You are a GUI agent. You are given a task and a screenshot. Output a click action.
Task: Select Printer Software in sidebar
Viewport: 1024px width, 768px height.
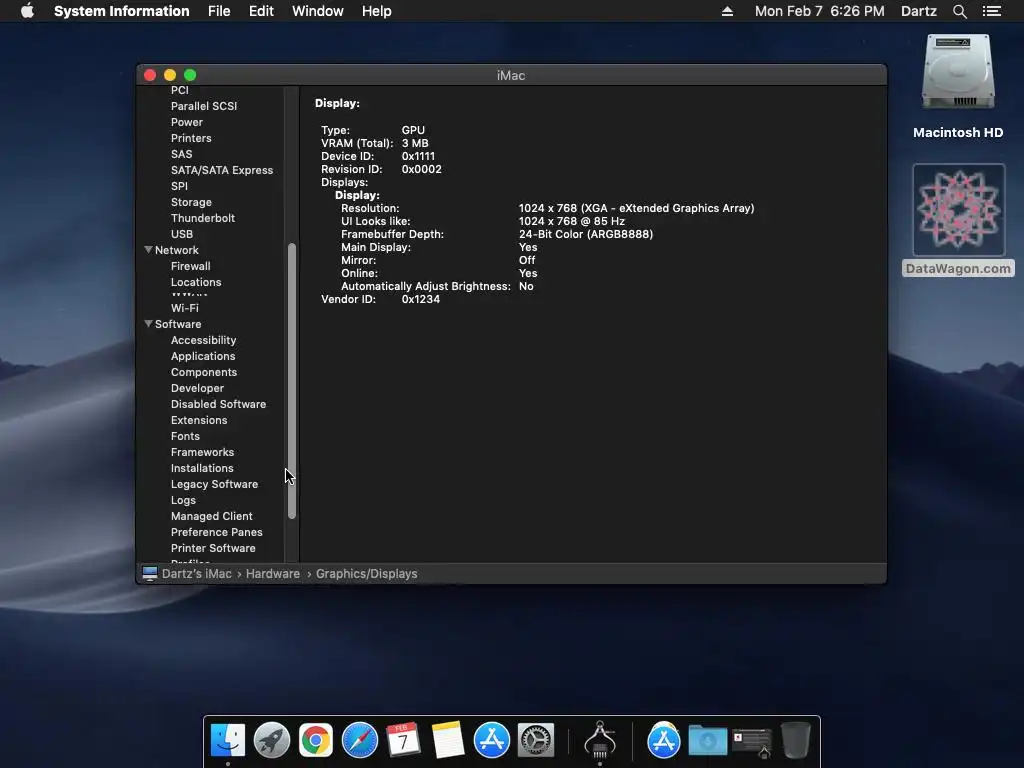[214, 548]
